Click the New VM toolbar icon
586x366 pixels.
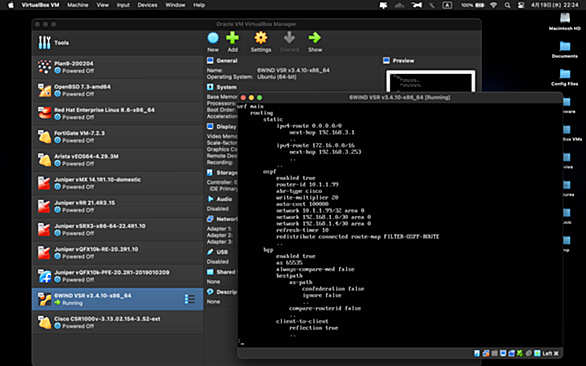point(213,38)
